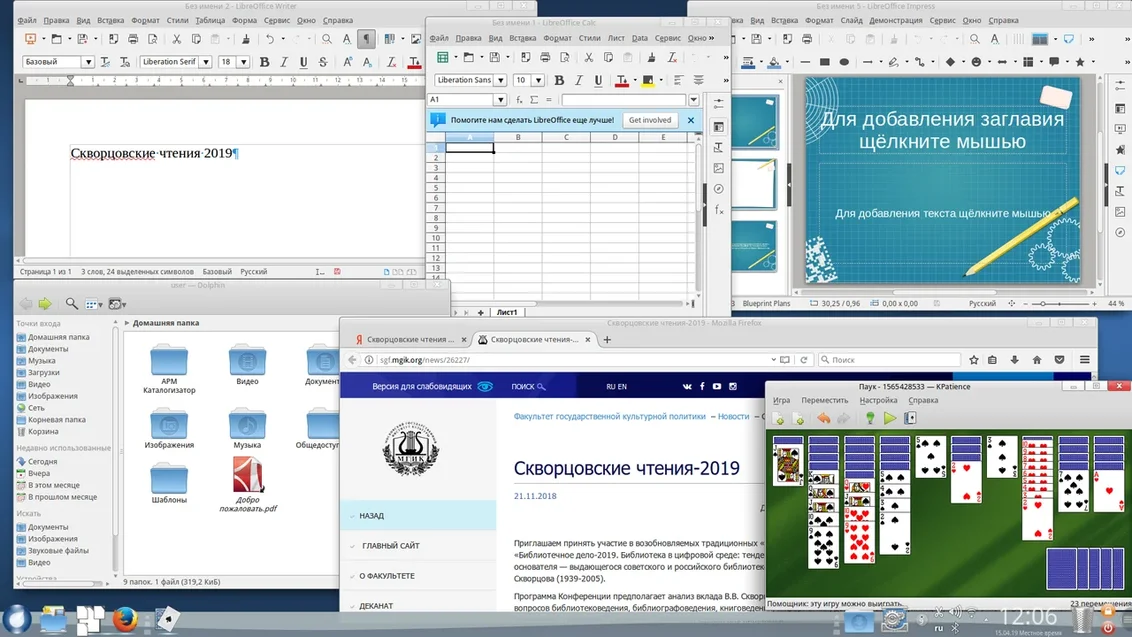Click the green Play demo icon in KPatience
Viewport: 1132px width, 637px height.
(890, 418)
